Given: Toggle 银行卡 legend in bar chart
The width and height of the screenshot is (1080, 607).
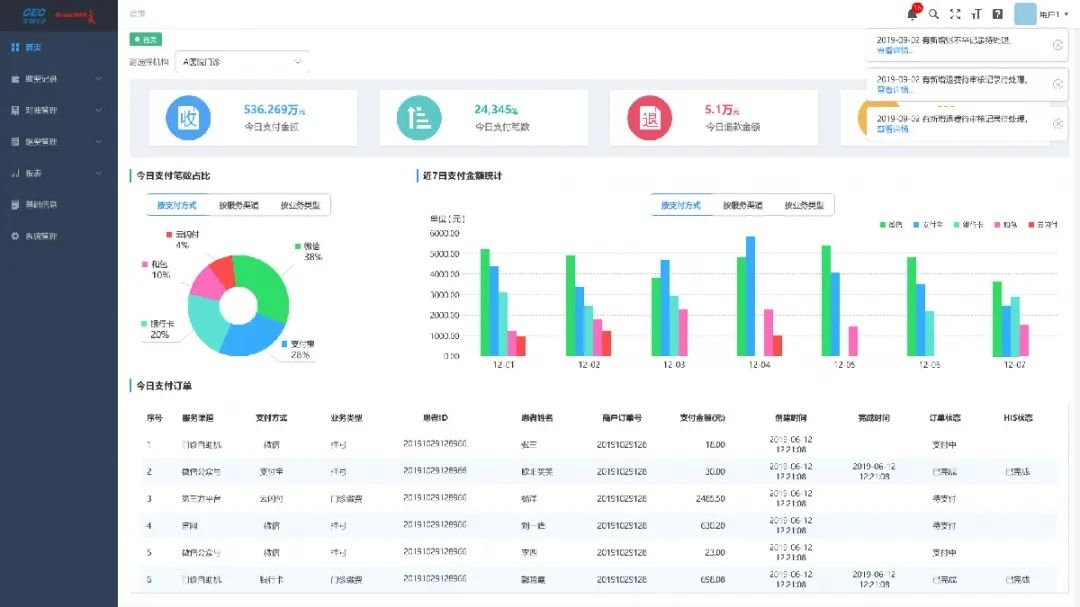Looking at the screenshot, I should 968,224.
